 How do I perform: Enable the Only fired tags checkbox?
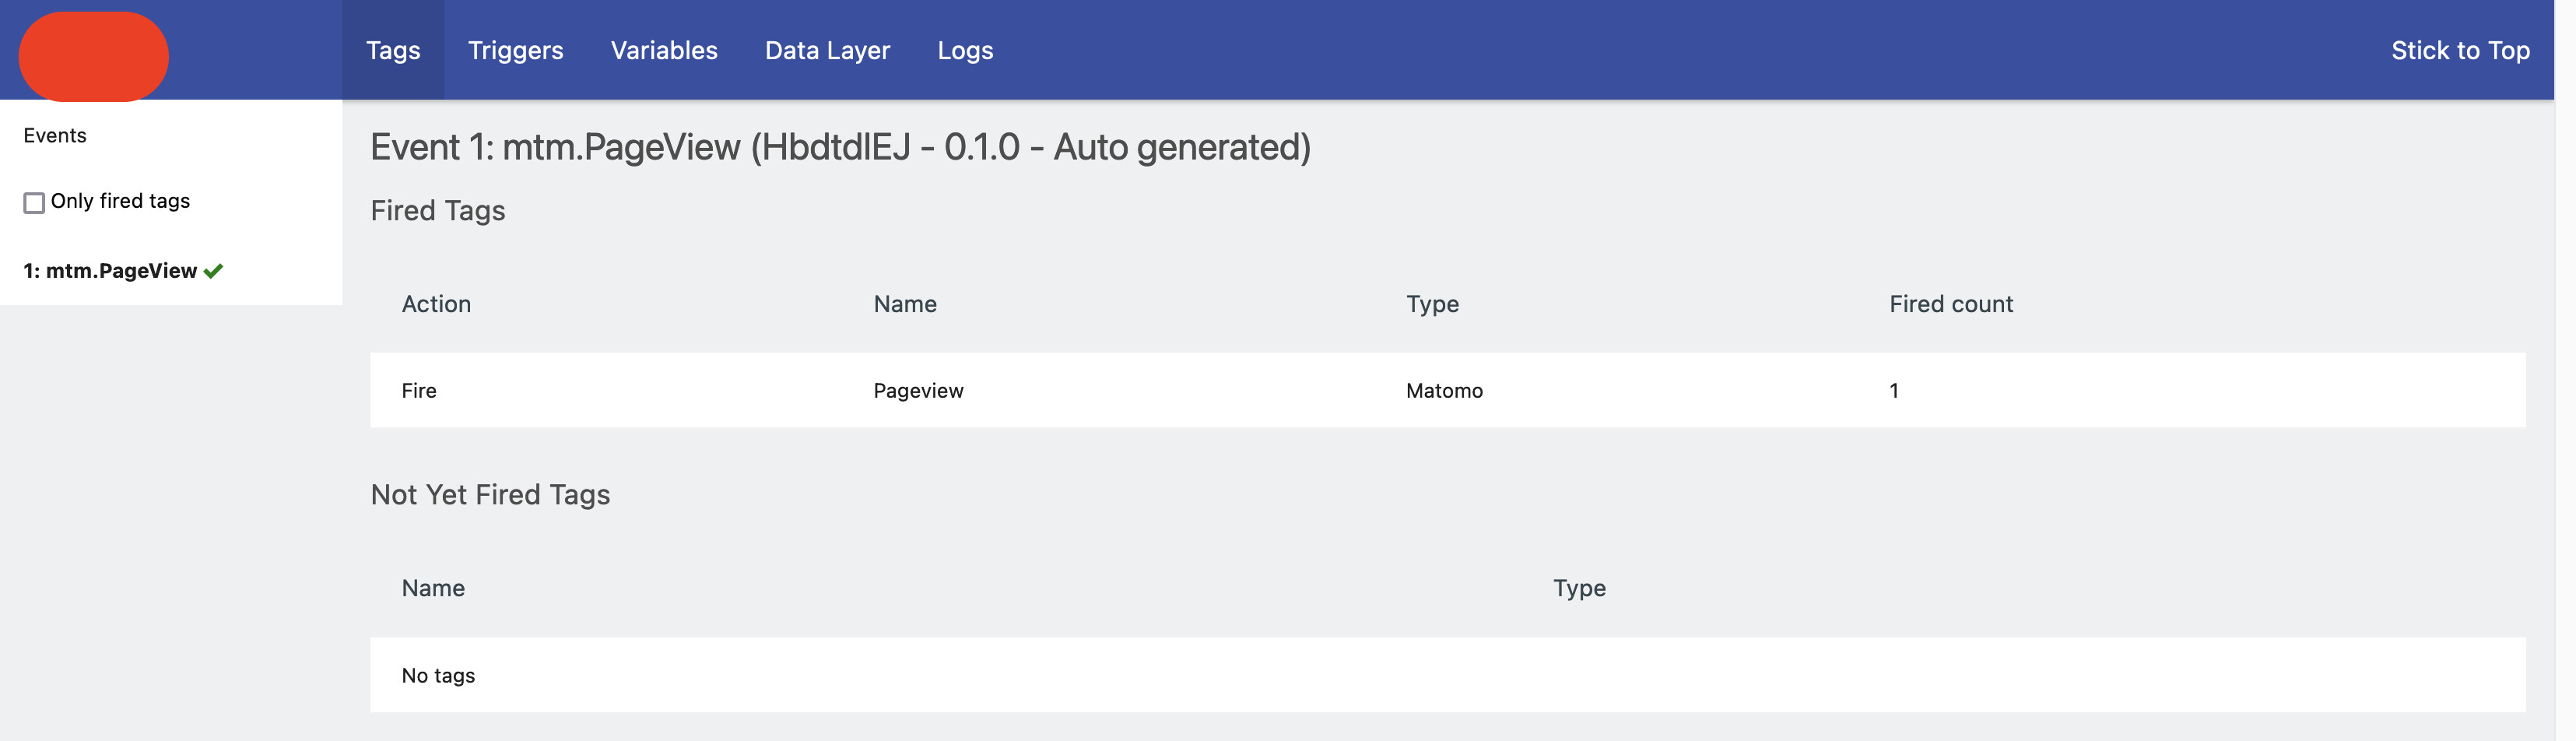(34, 203)
